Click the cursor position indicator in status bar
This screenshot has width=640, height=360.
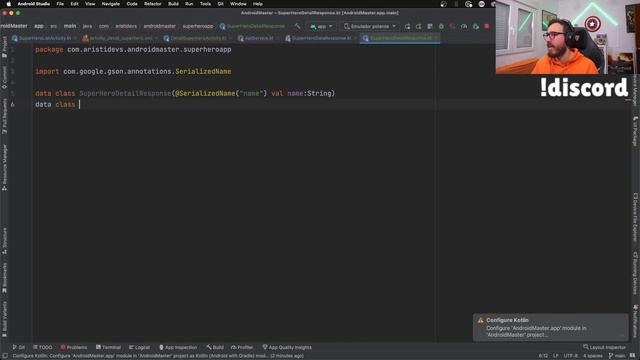[543, 356]
